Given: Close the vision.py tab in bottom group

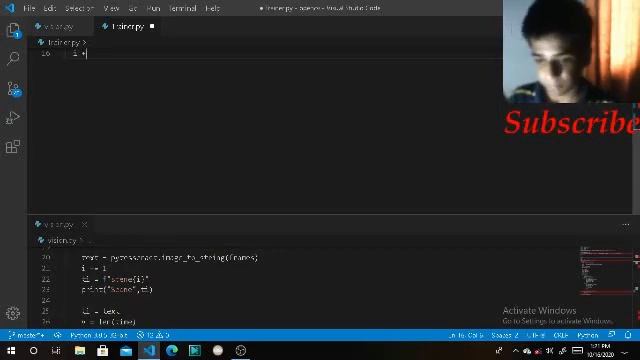Looking at the screenshot, I should coord(84,224).
